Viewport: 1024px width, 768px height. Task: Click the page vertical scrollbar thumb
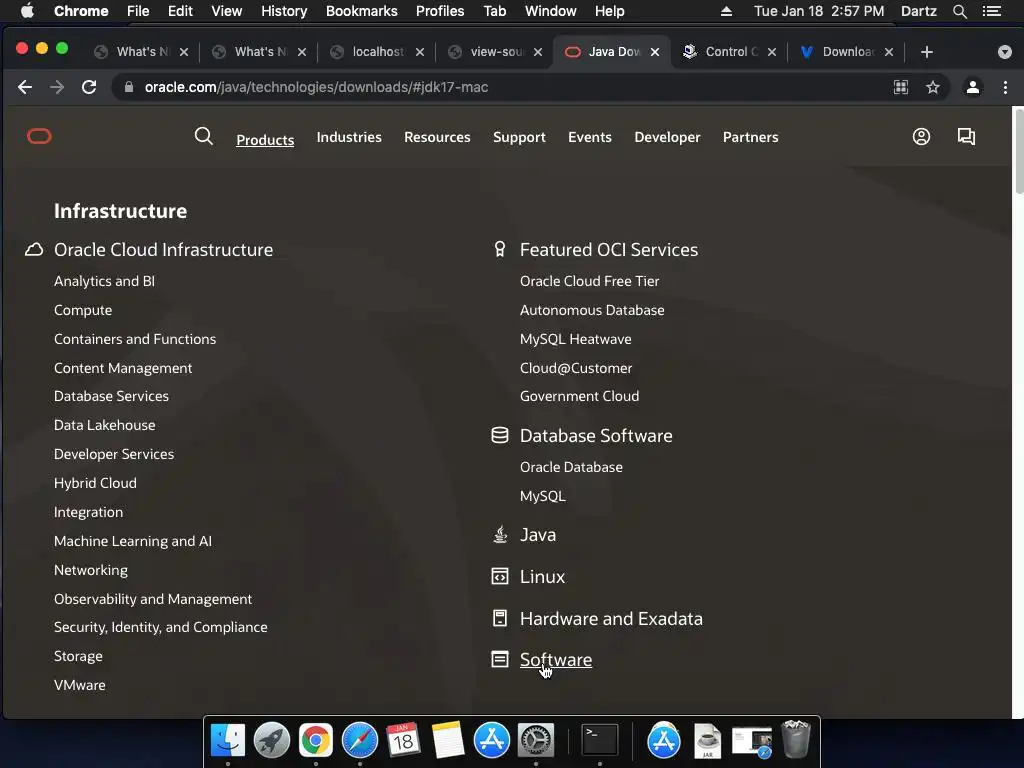coord(1019,150)
